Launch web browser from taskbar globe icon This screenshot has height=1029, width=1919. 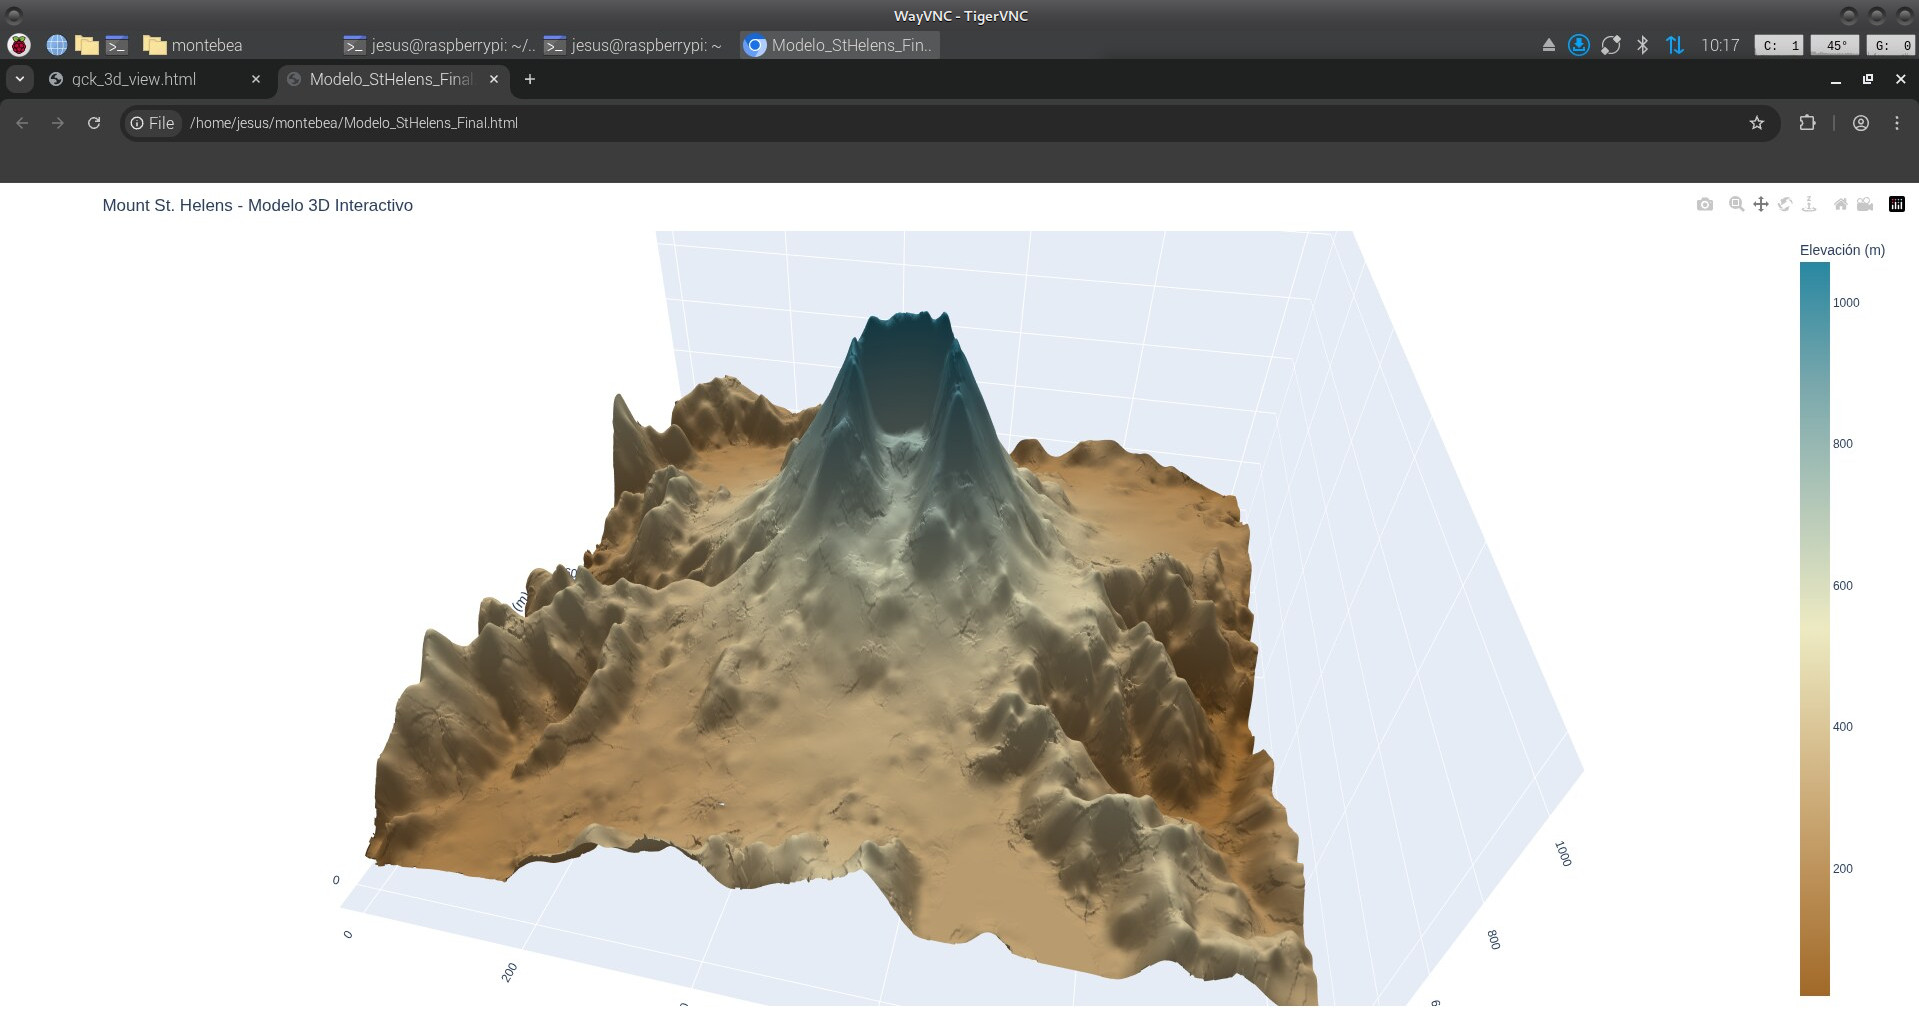point(57,45)
